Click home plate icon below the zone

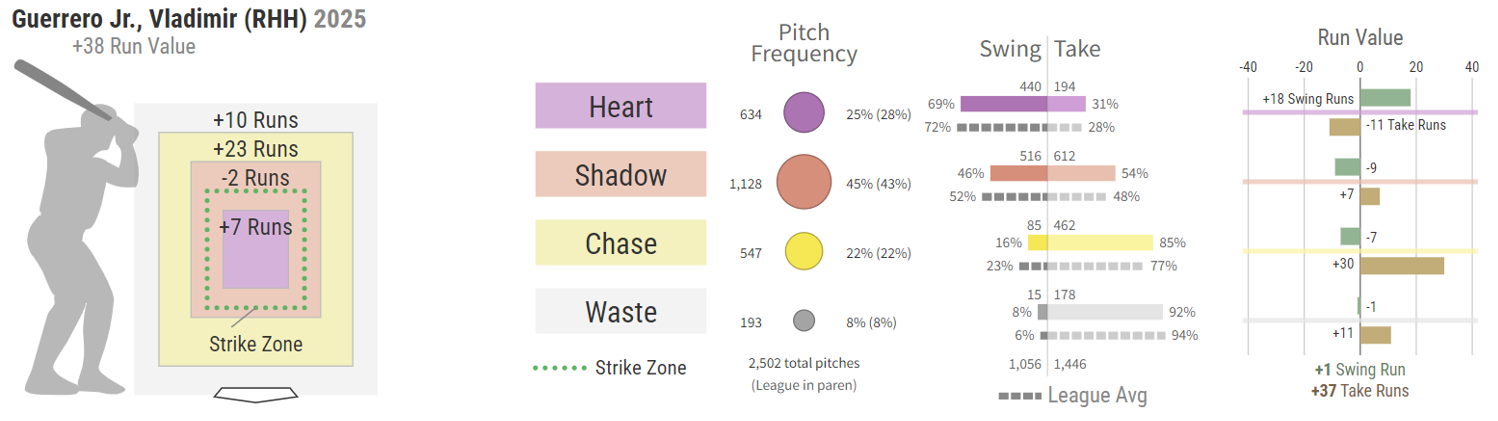click(256, 394)
